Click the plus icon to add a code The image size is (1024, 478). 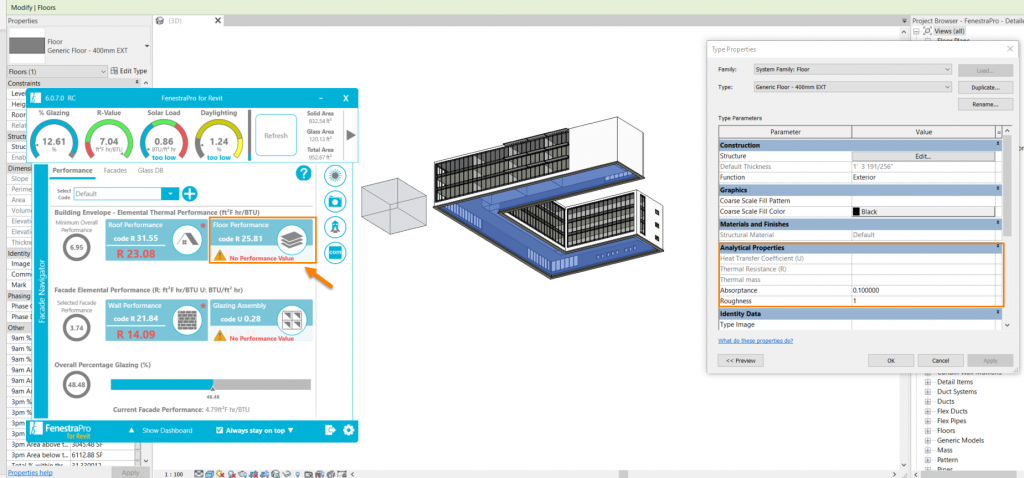(189, 193)
